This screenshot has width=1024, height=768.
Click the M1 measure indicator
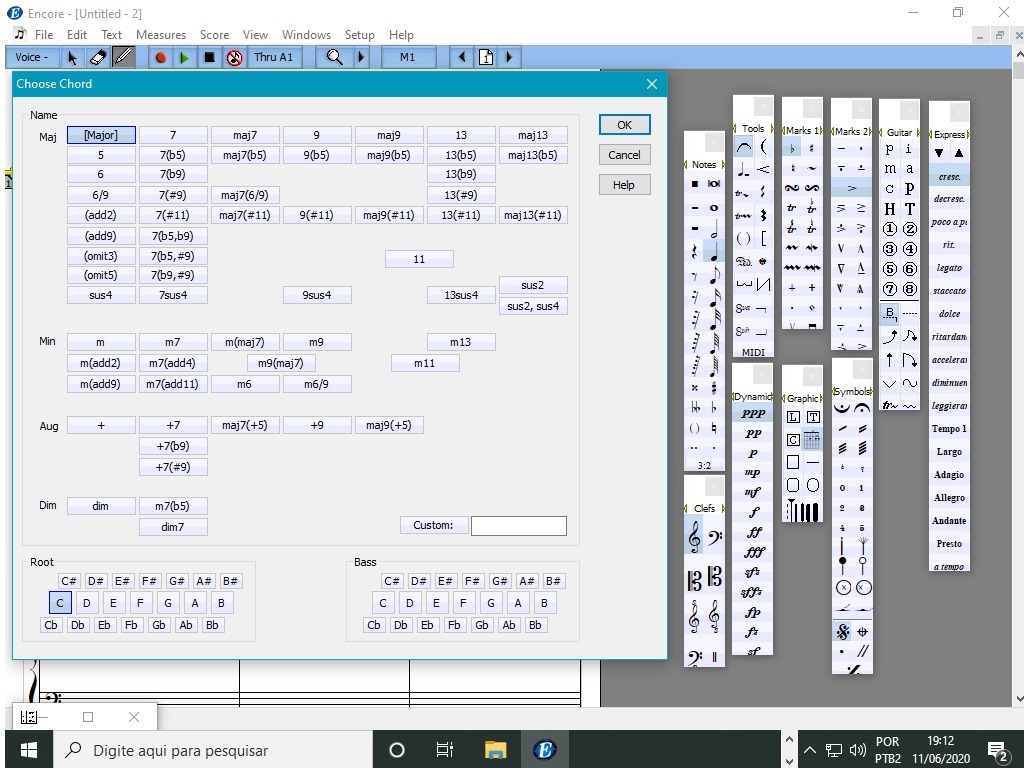coord(408,57)
